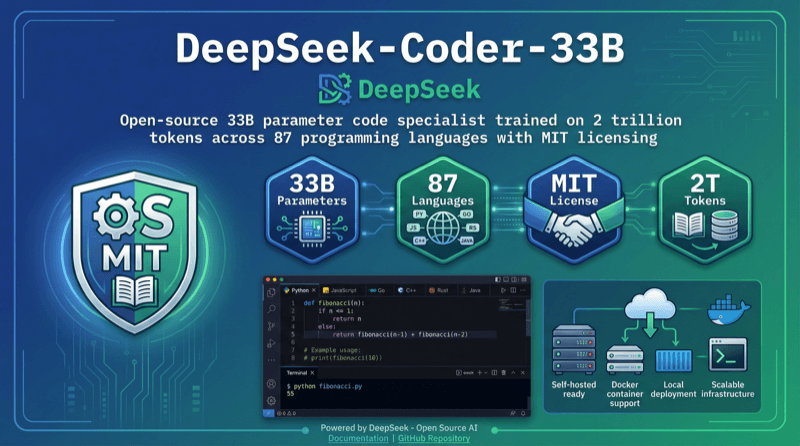Close the Python tab with its X
This screenshot has width=800, height=446.
tap(314, 290)
